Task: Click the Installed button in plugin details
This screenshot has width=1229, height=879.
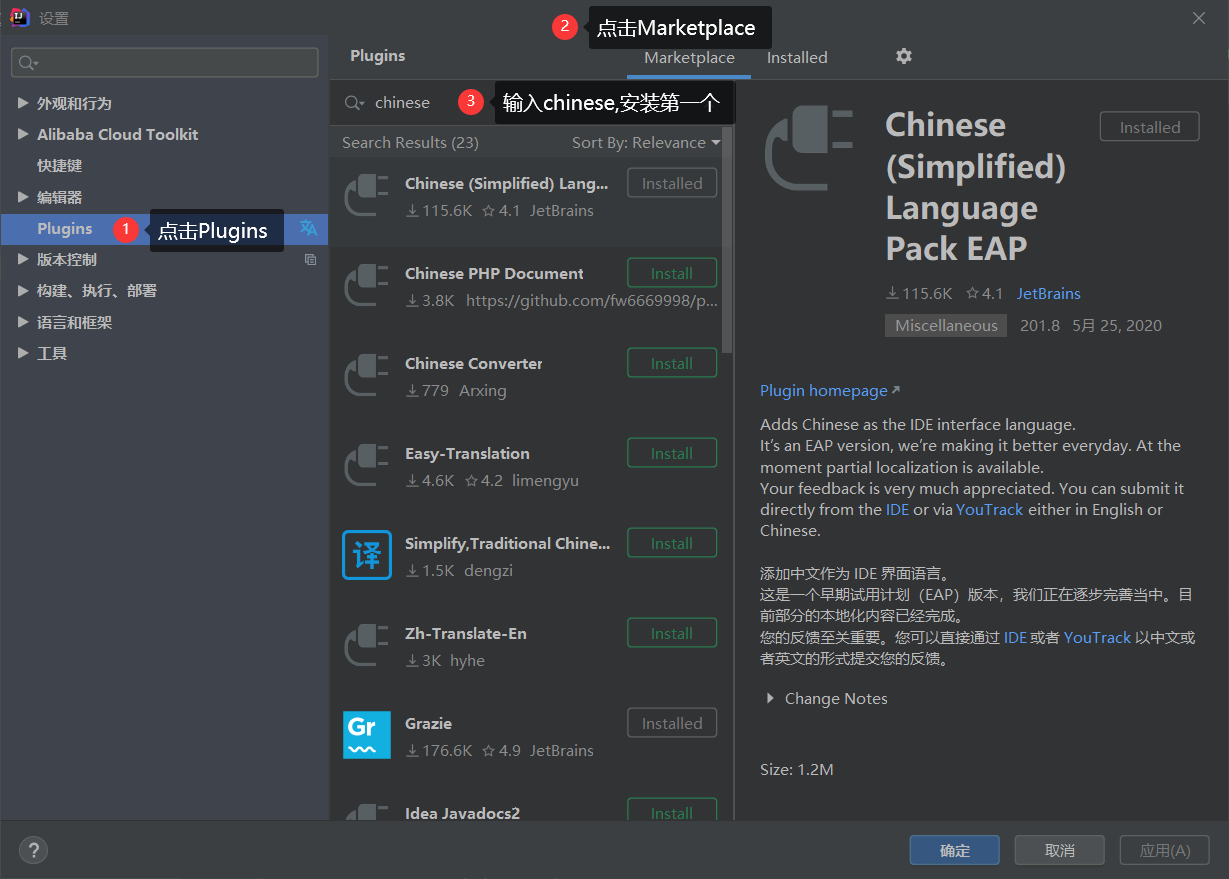Action: pyautogui.click(x=1150, y=127)
